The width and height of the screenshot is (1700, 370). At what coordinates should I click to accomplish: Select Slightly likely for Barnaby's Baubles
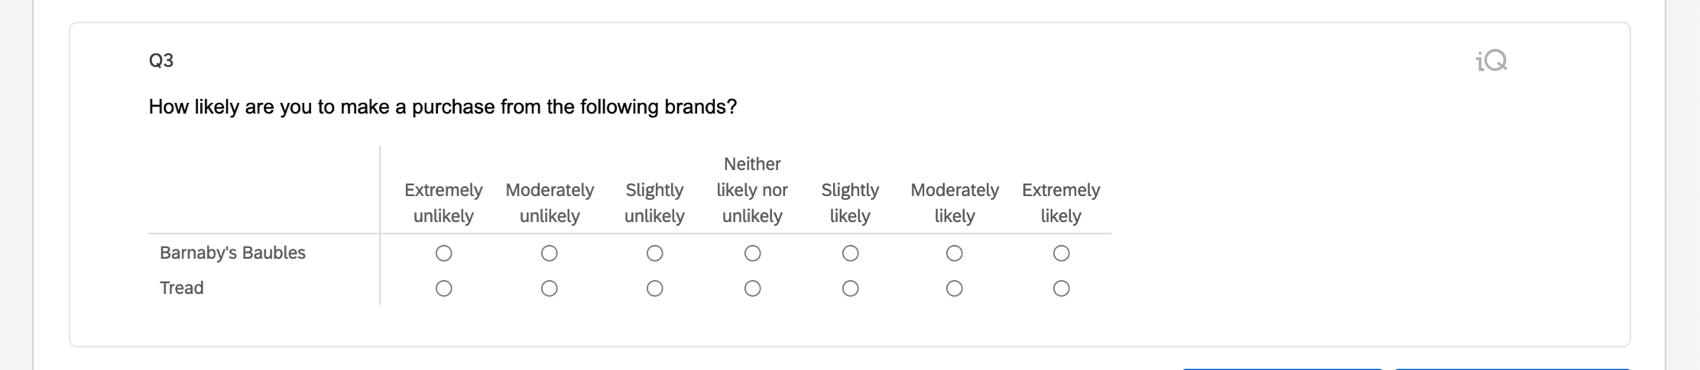point(850,254)
